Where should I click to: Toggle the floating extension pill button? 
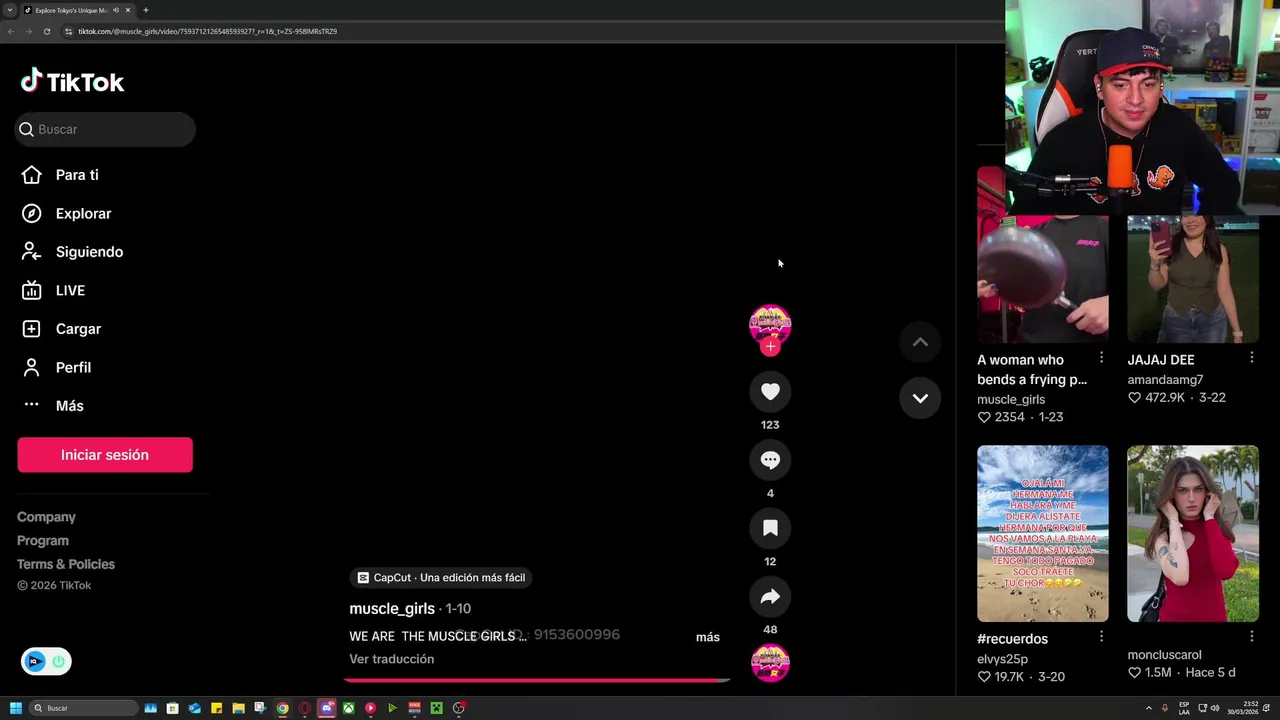click(46, 661)
